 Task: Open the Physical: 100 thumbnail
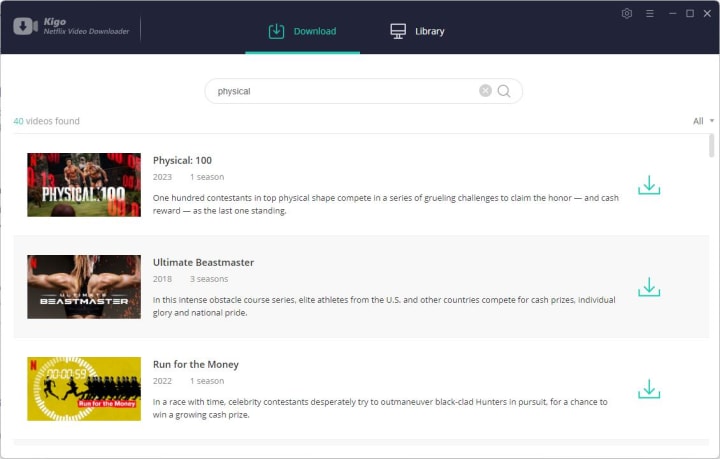[84, 185]
